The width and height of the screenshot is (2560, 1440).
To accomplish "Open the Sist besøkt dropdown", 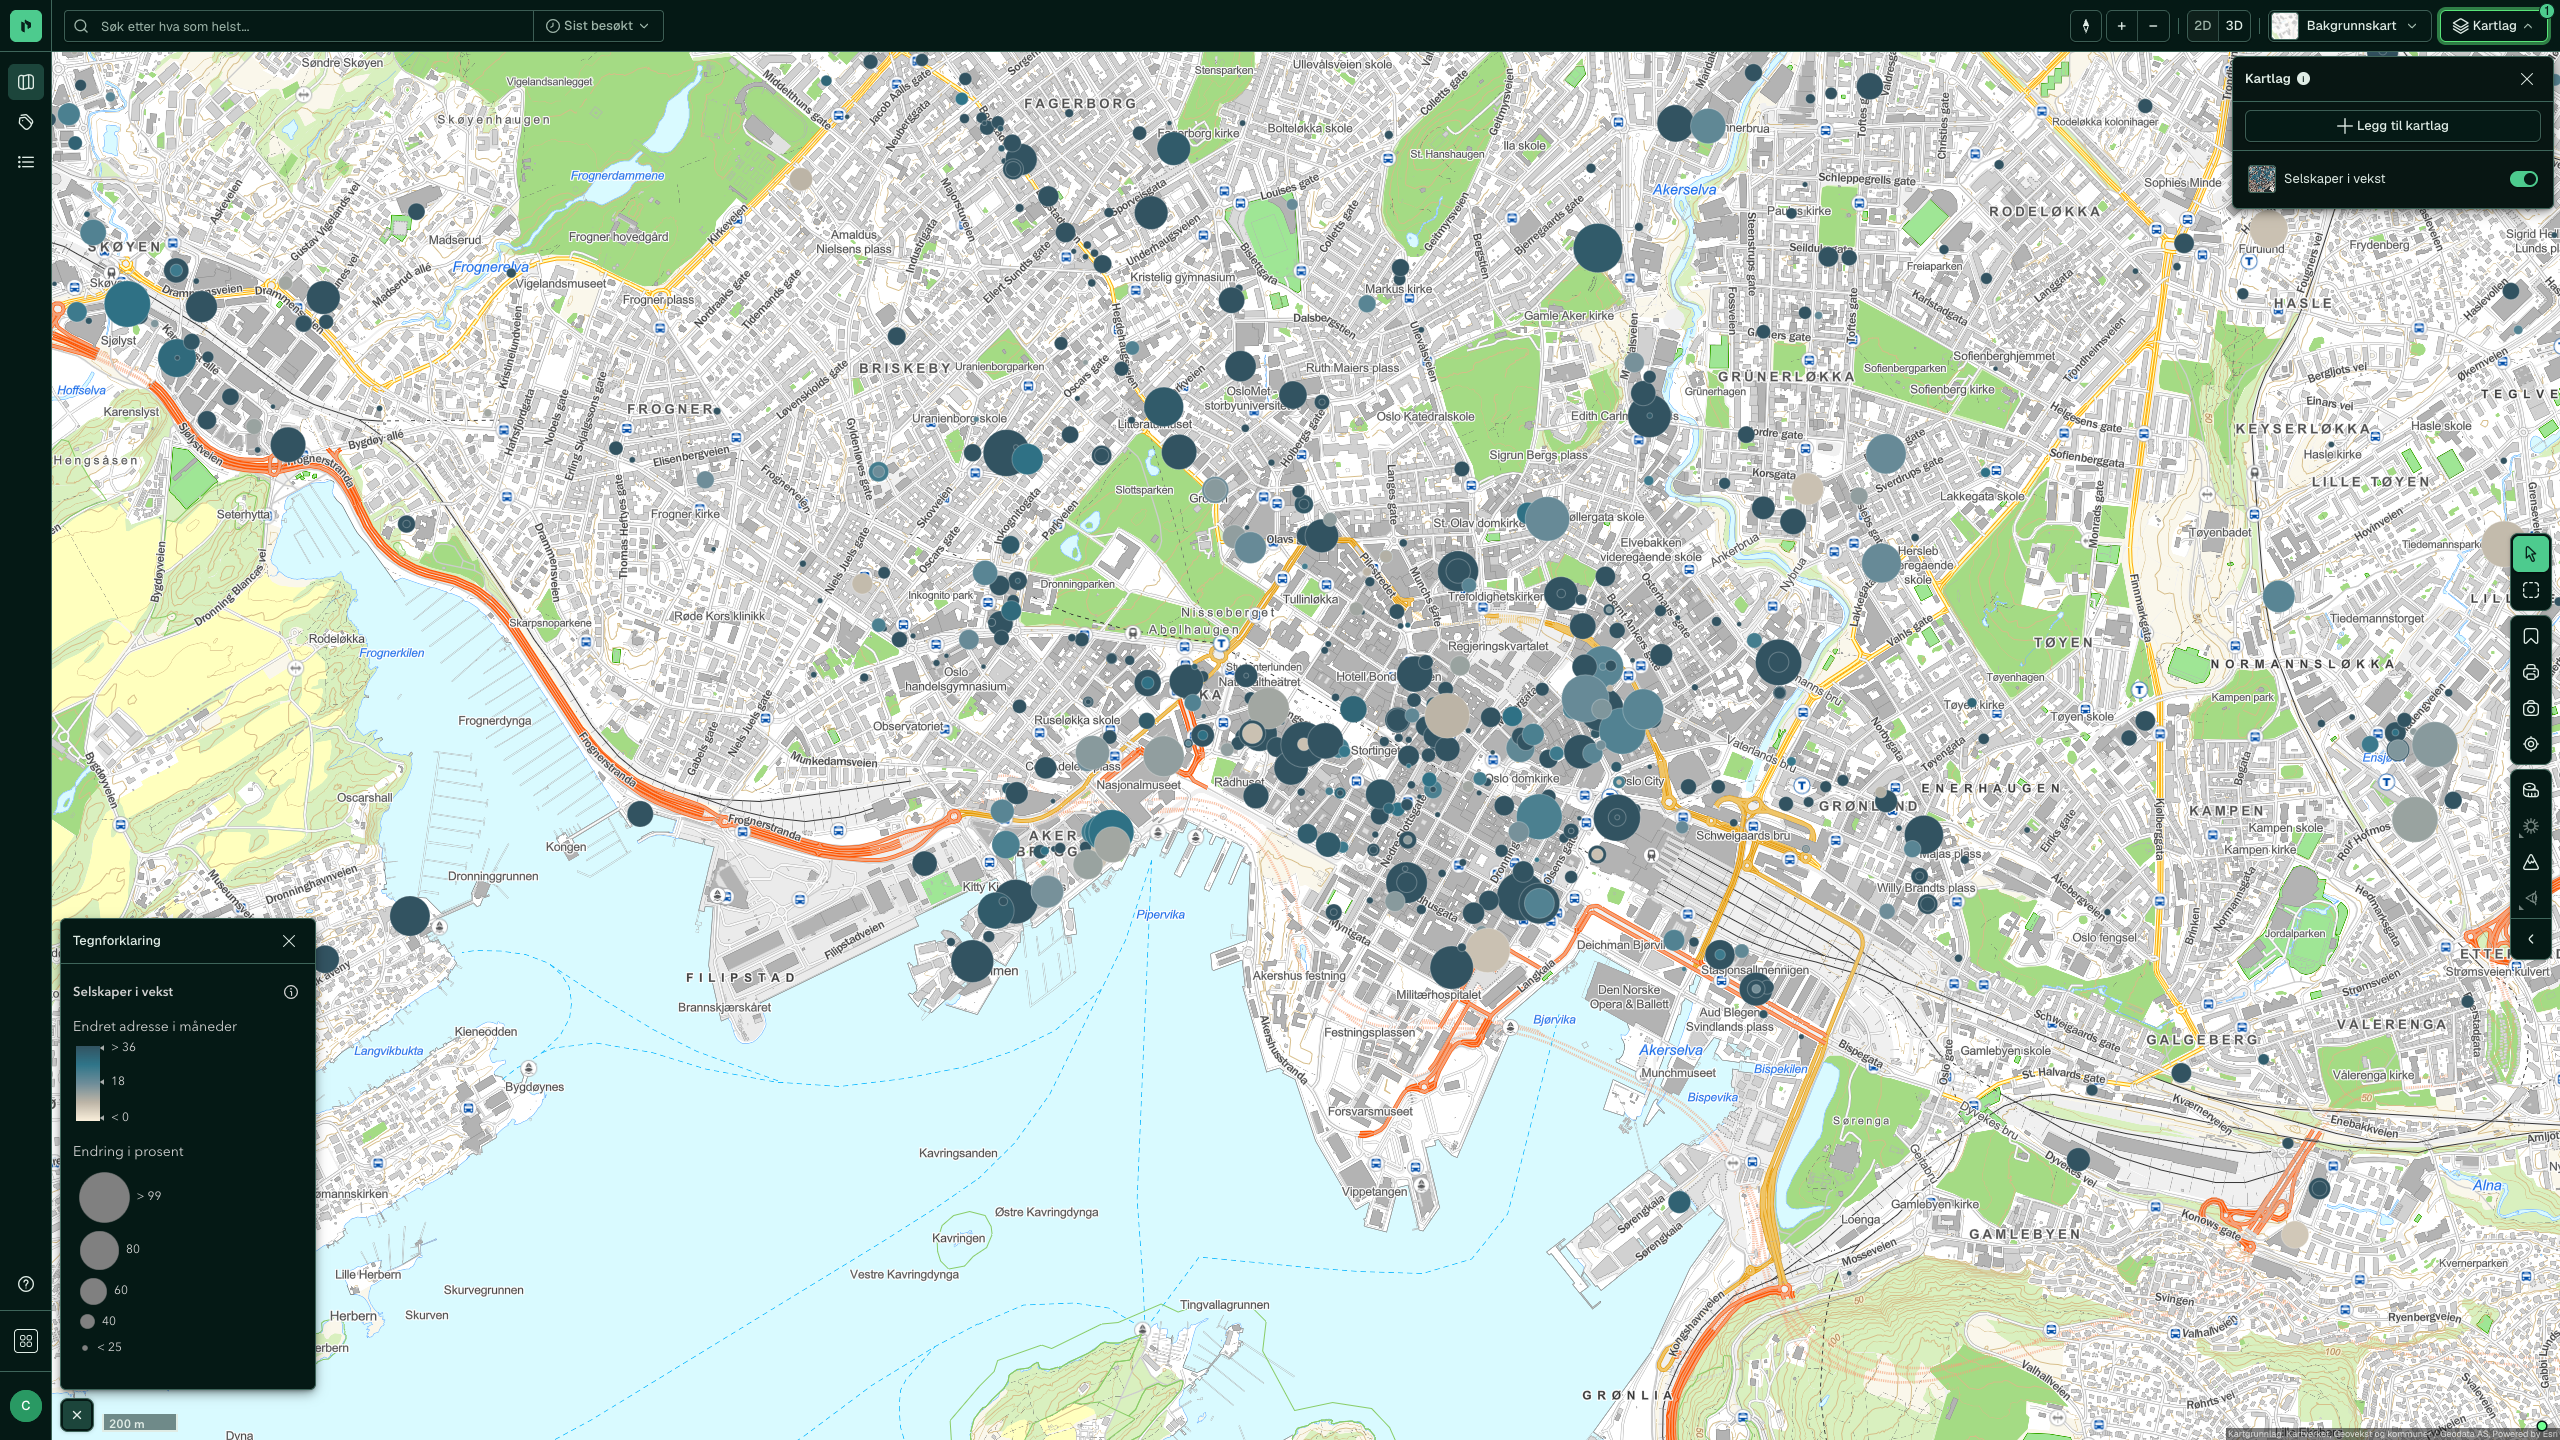I will coord(598,26).
